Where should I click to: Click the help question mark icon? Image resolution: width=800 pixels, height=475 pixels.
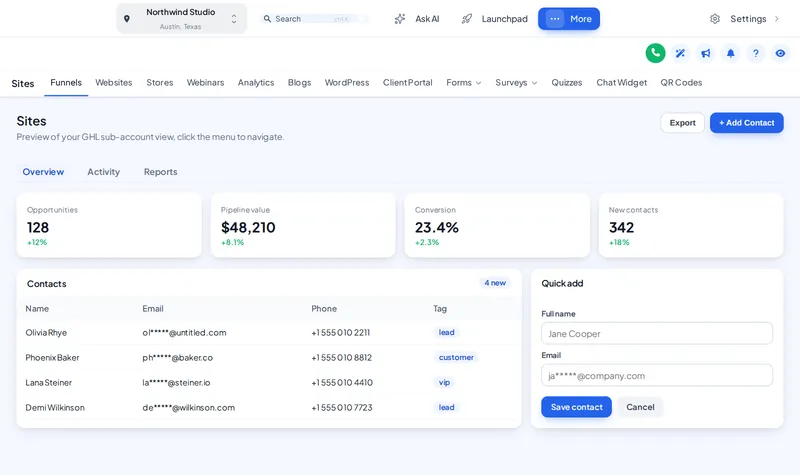[755, 53]
